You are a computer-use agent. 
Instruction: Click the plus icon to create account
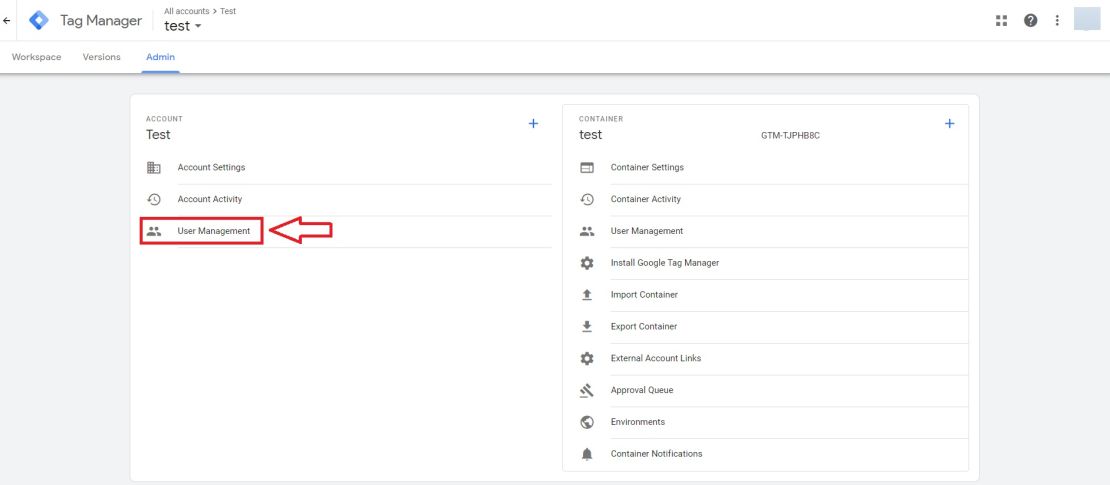[534, 124]
